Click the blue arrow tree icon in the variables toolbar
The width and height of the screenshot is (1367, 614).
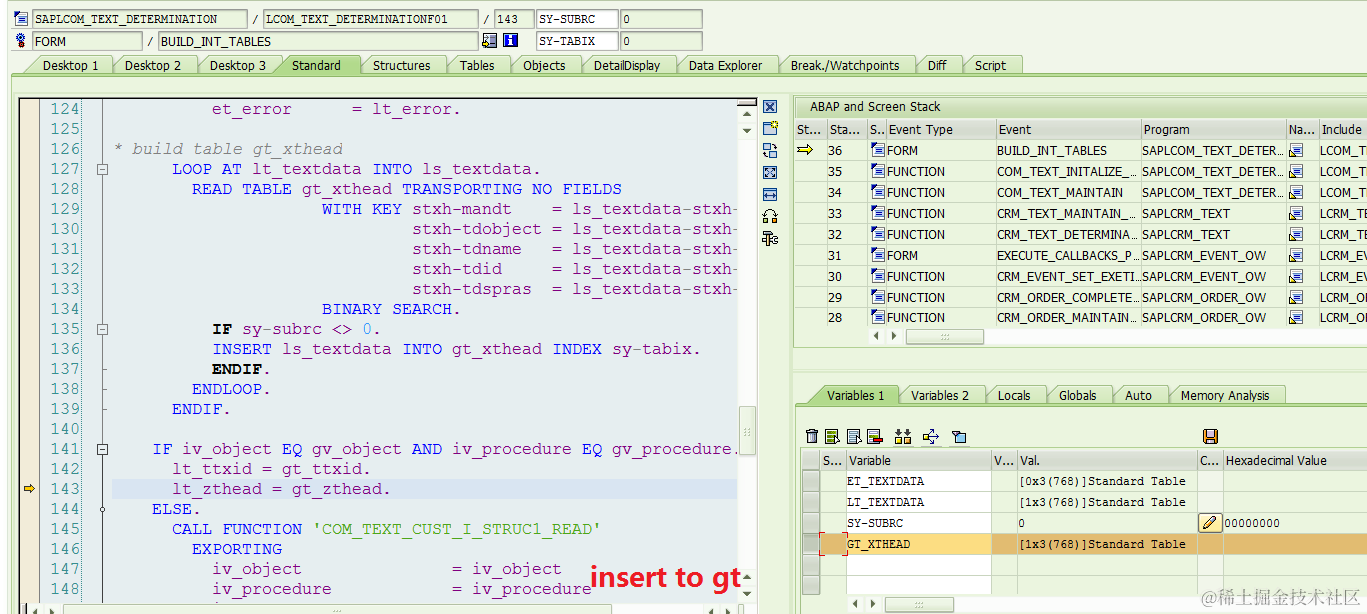(x=931, y=436)
